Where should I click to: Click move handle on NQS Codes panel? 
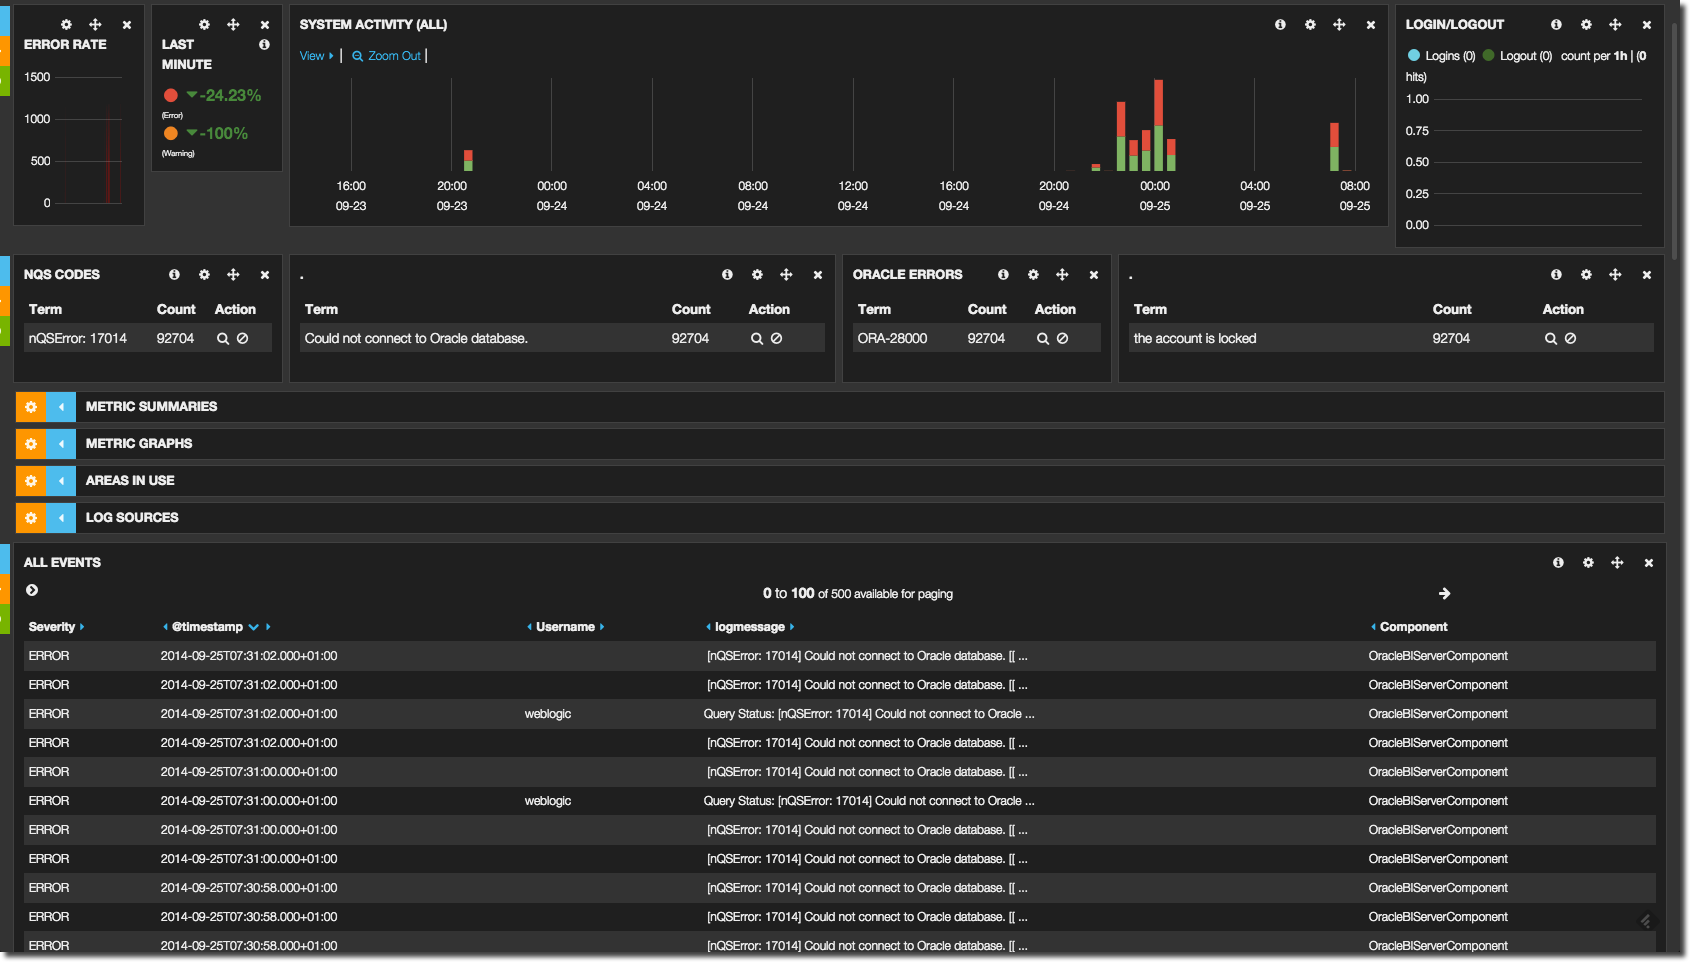tap(233, 275)
